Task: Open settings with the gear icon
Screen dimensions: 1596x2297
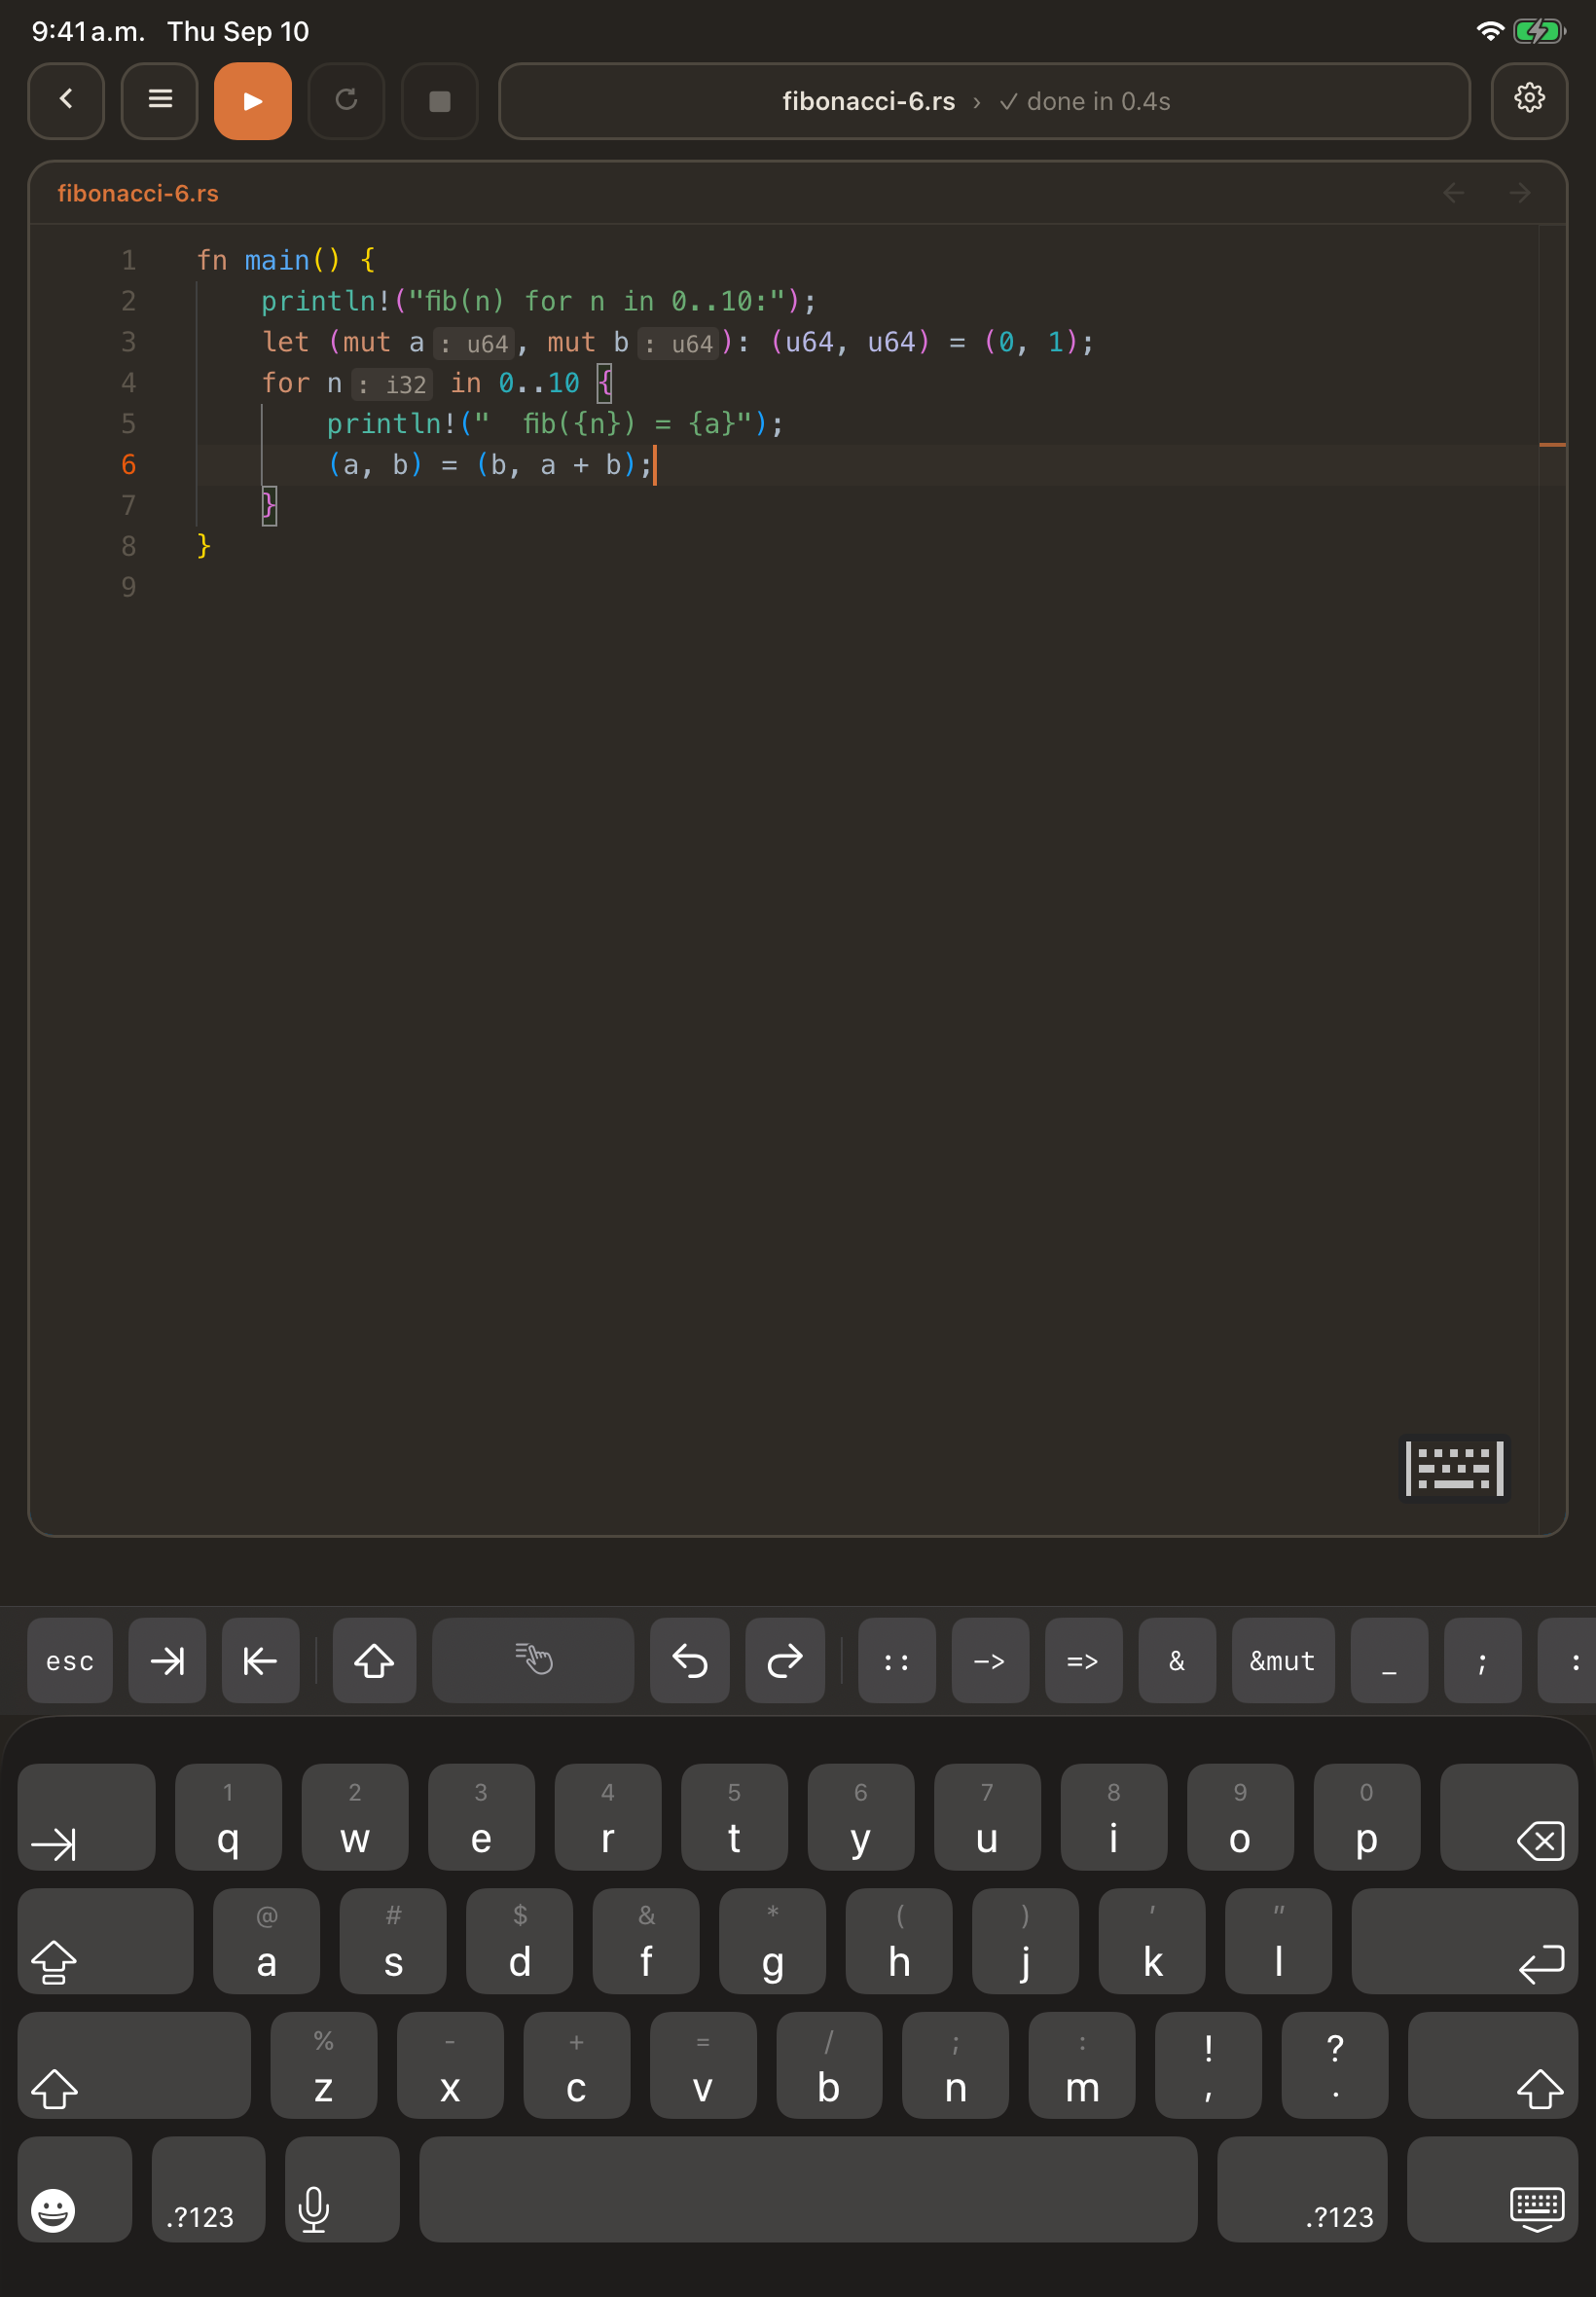Action: tap(1529, 101)
